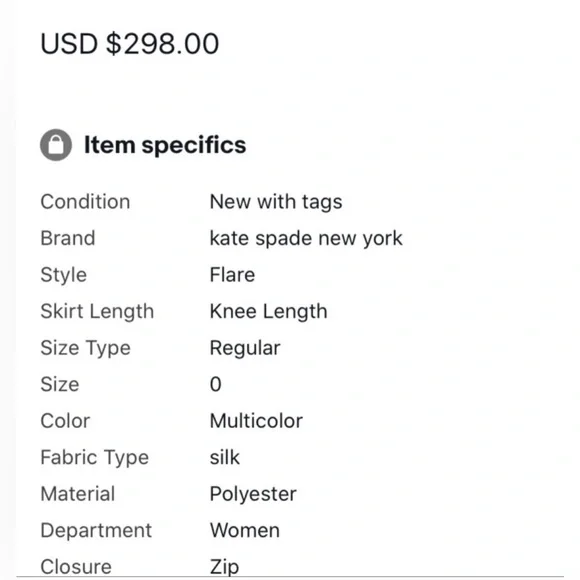Image resolution: width=580 pixels, height=580 pixels.
Task: Select the Zip closure value
Action: [224, 567]
